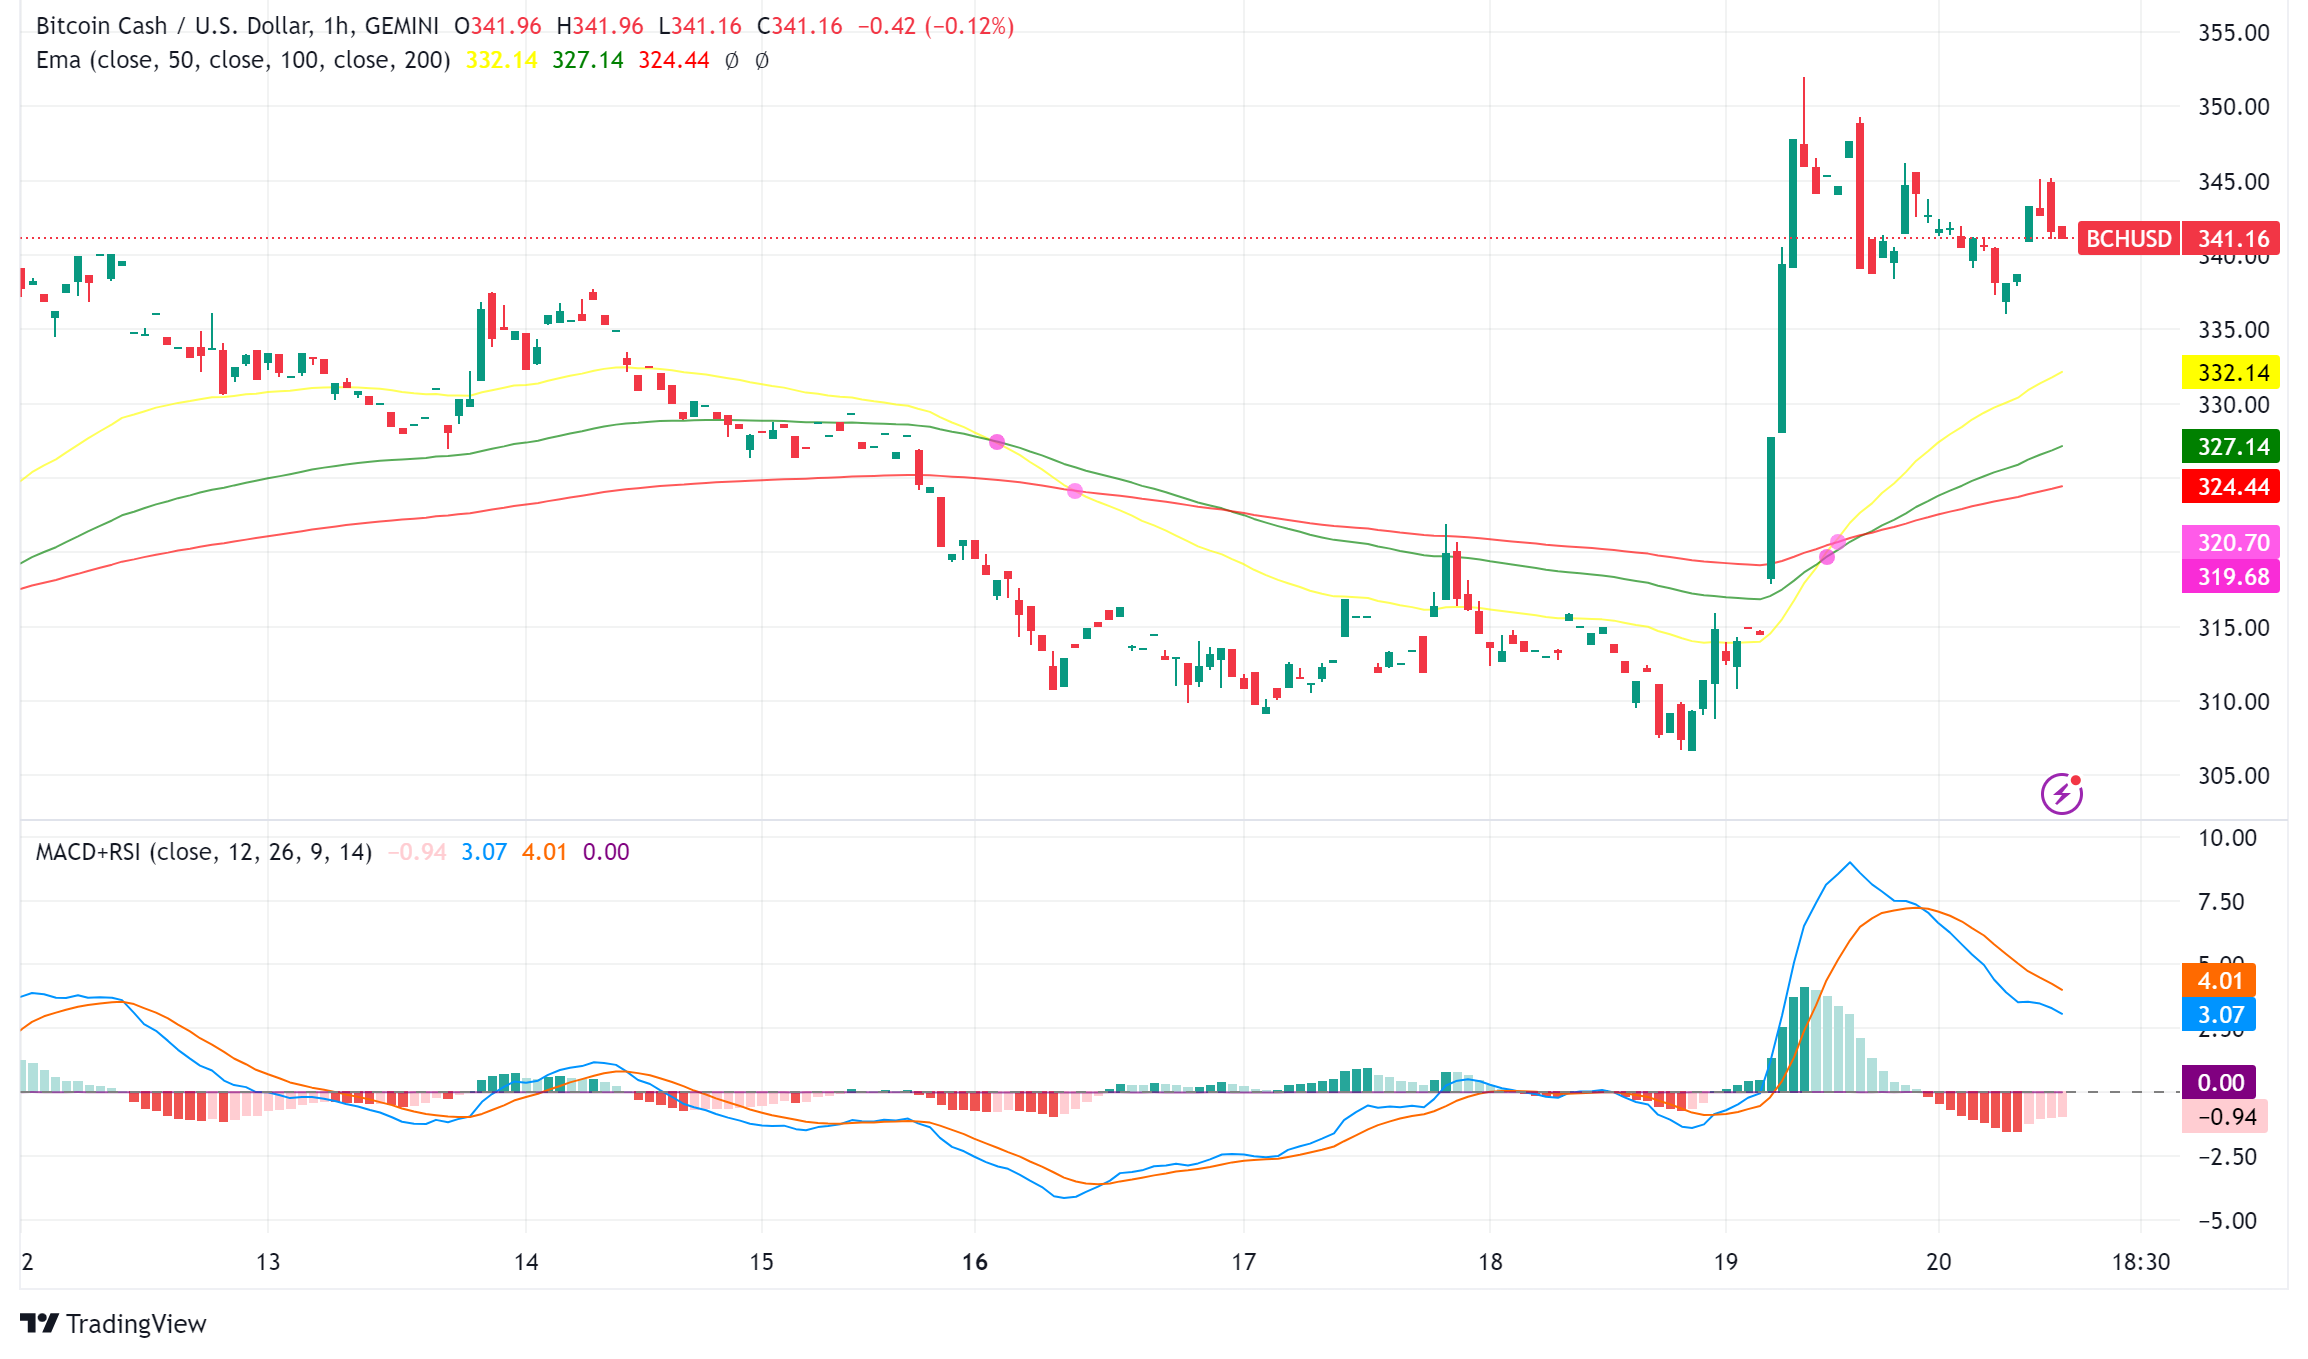Click the first ∅ symbol in the Ema legend
This screenshot has width=2308, height=1359.
(x=732, y=61)
